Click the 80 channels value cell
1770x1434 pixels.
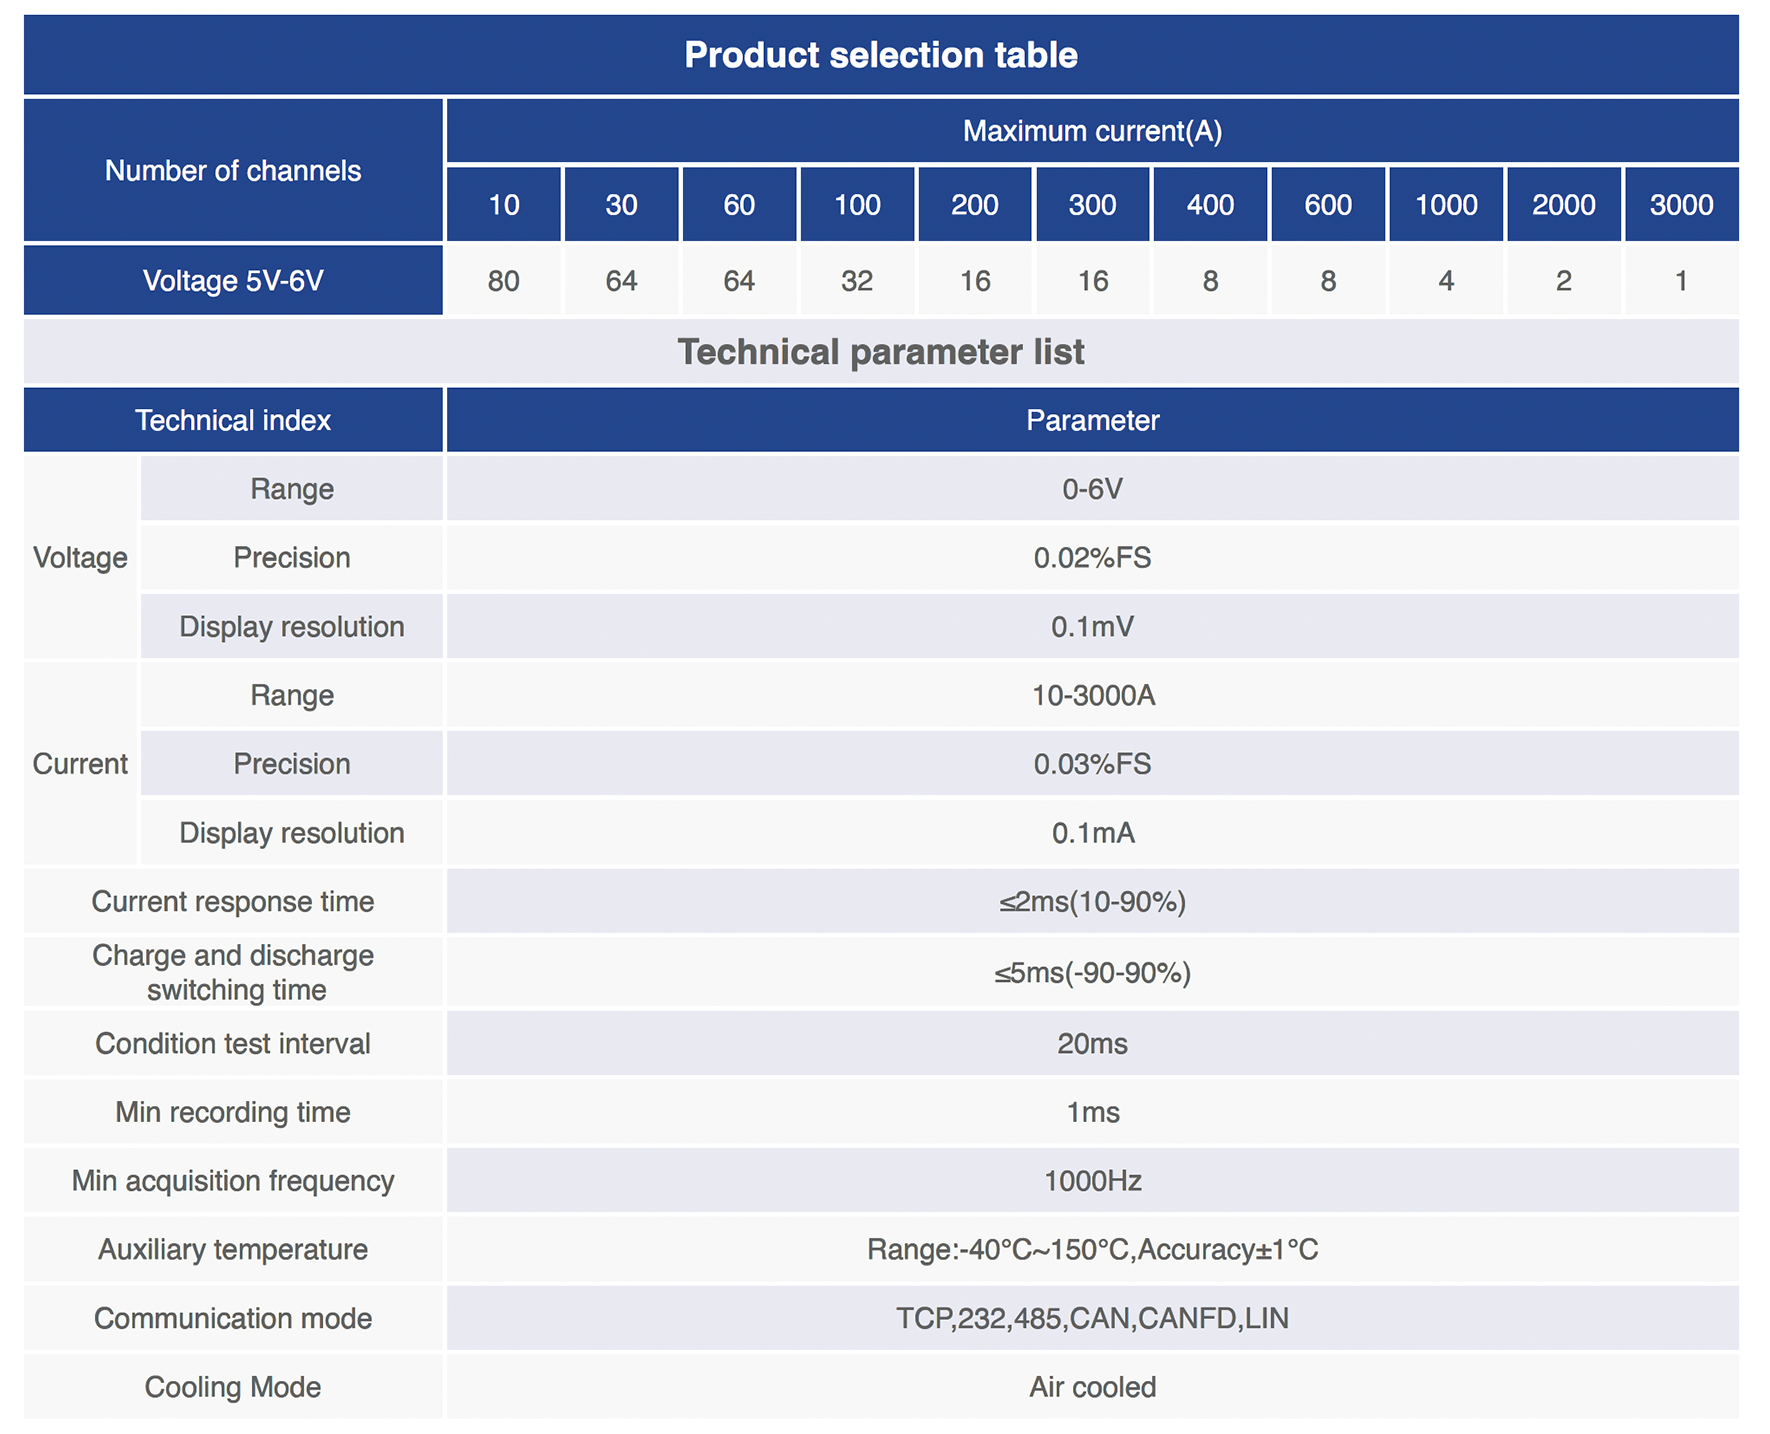coord(504,281)
